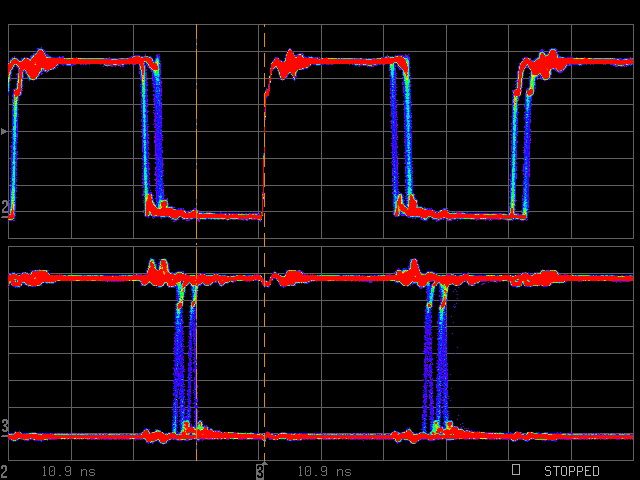Click the 10.9 ns value next to channel 2
This screenshot has width=640, height=480.
point(69,472)
